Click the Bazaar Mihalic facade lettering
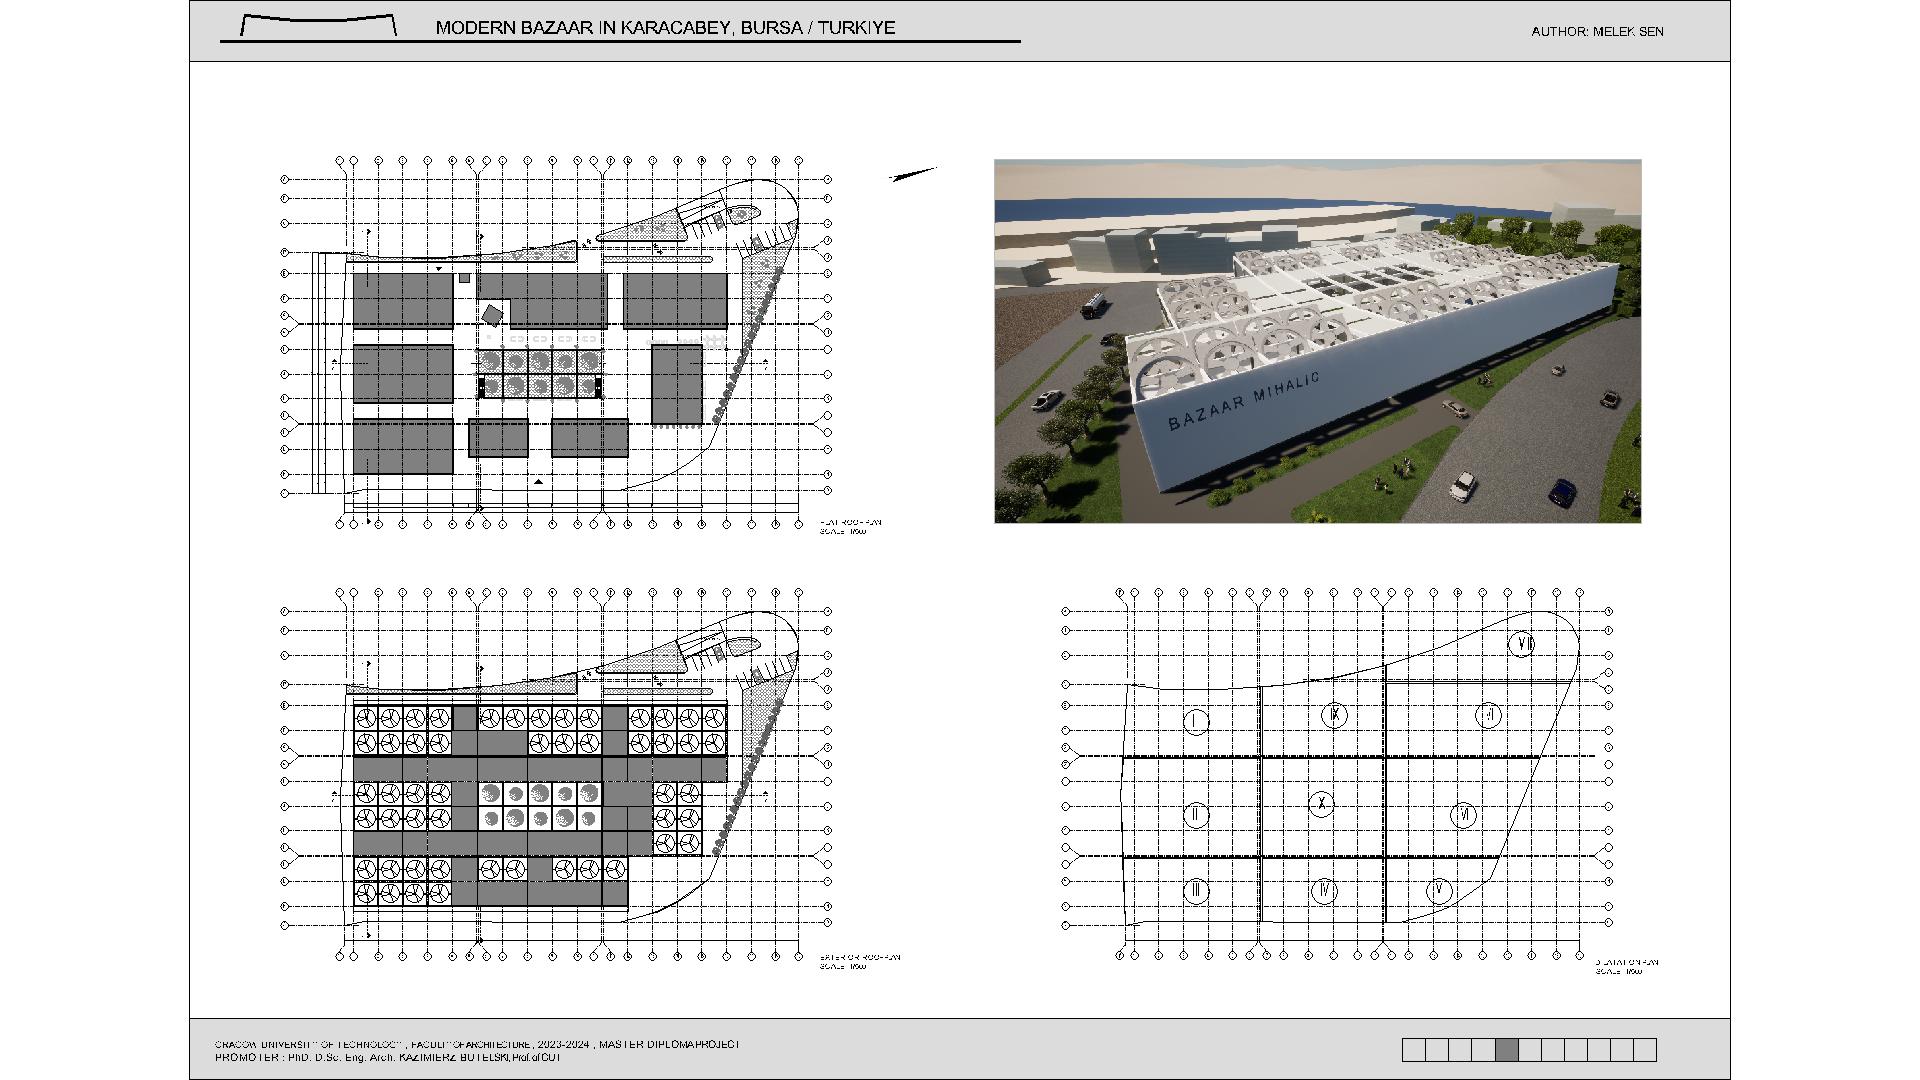The height and width of the screenshot is (1080, 1920). point(1243,401)
